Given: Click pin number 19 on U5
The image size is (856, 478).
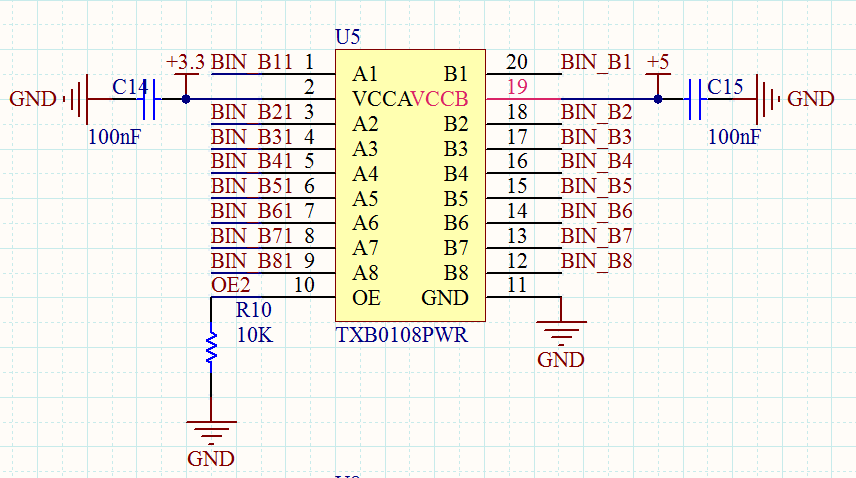Looking at the screenshot, I should click(x=517, y=87).
